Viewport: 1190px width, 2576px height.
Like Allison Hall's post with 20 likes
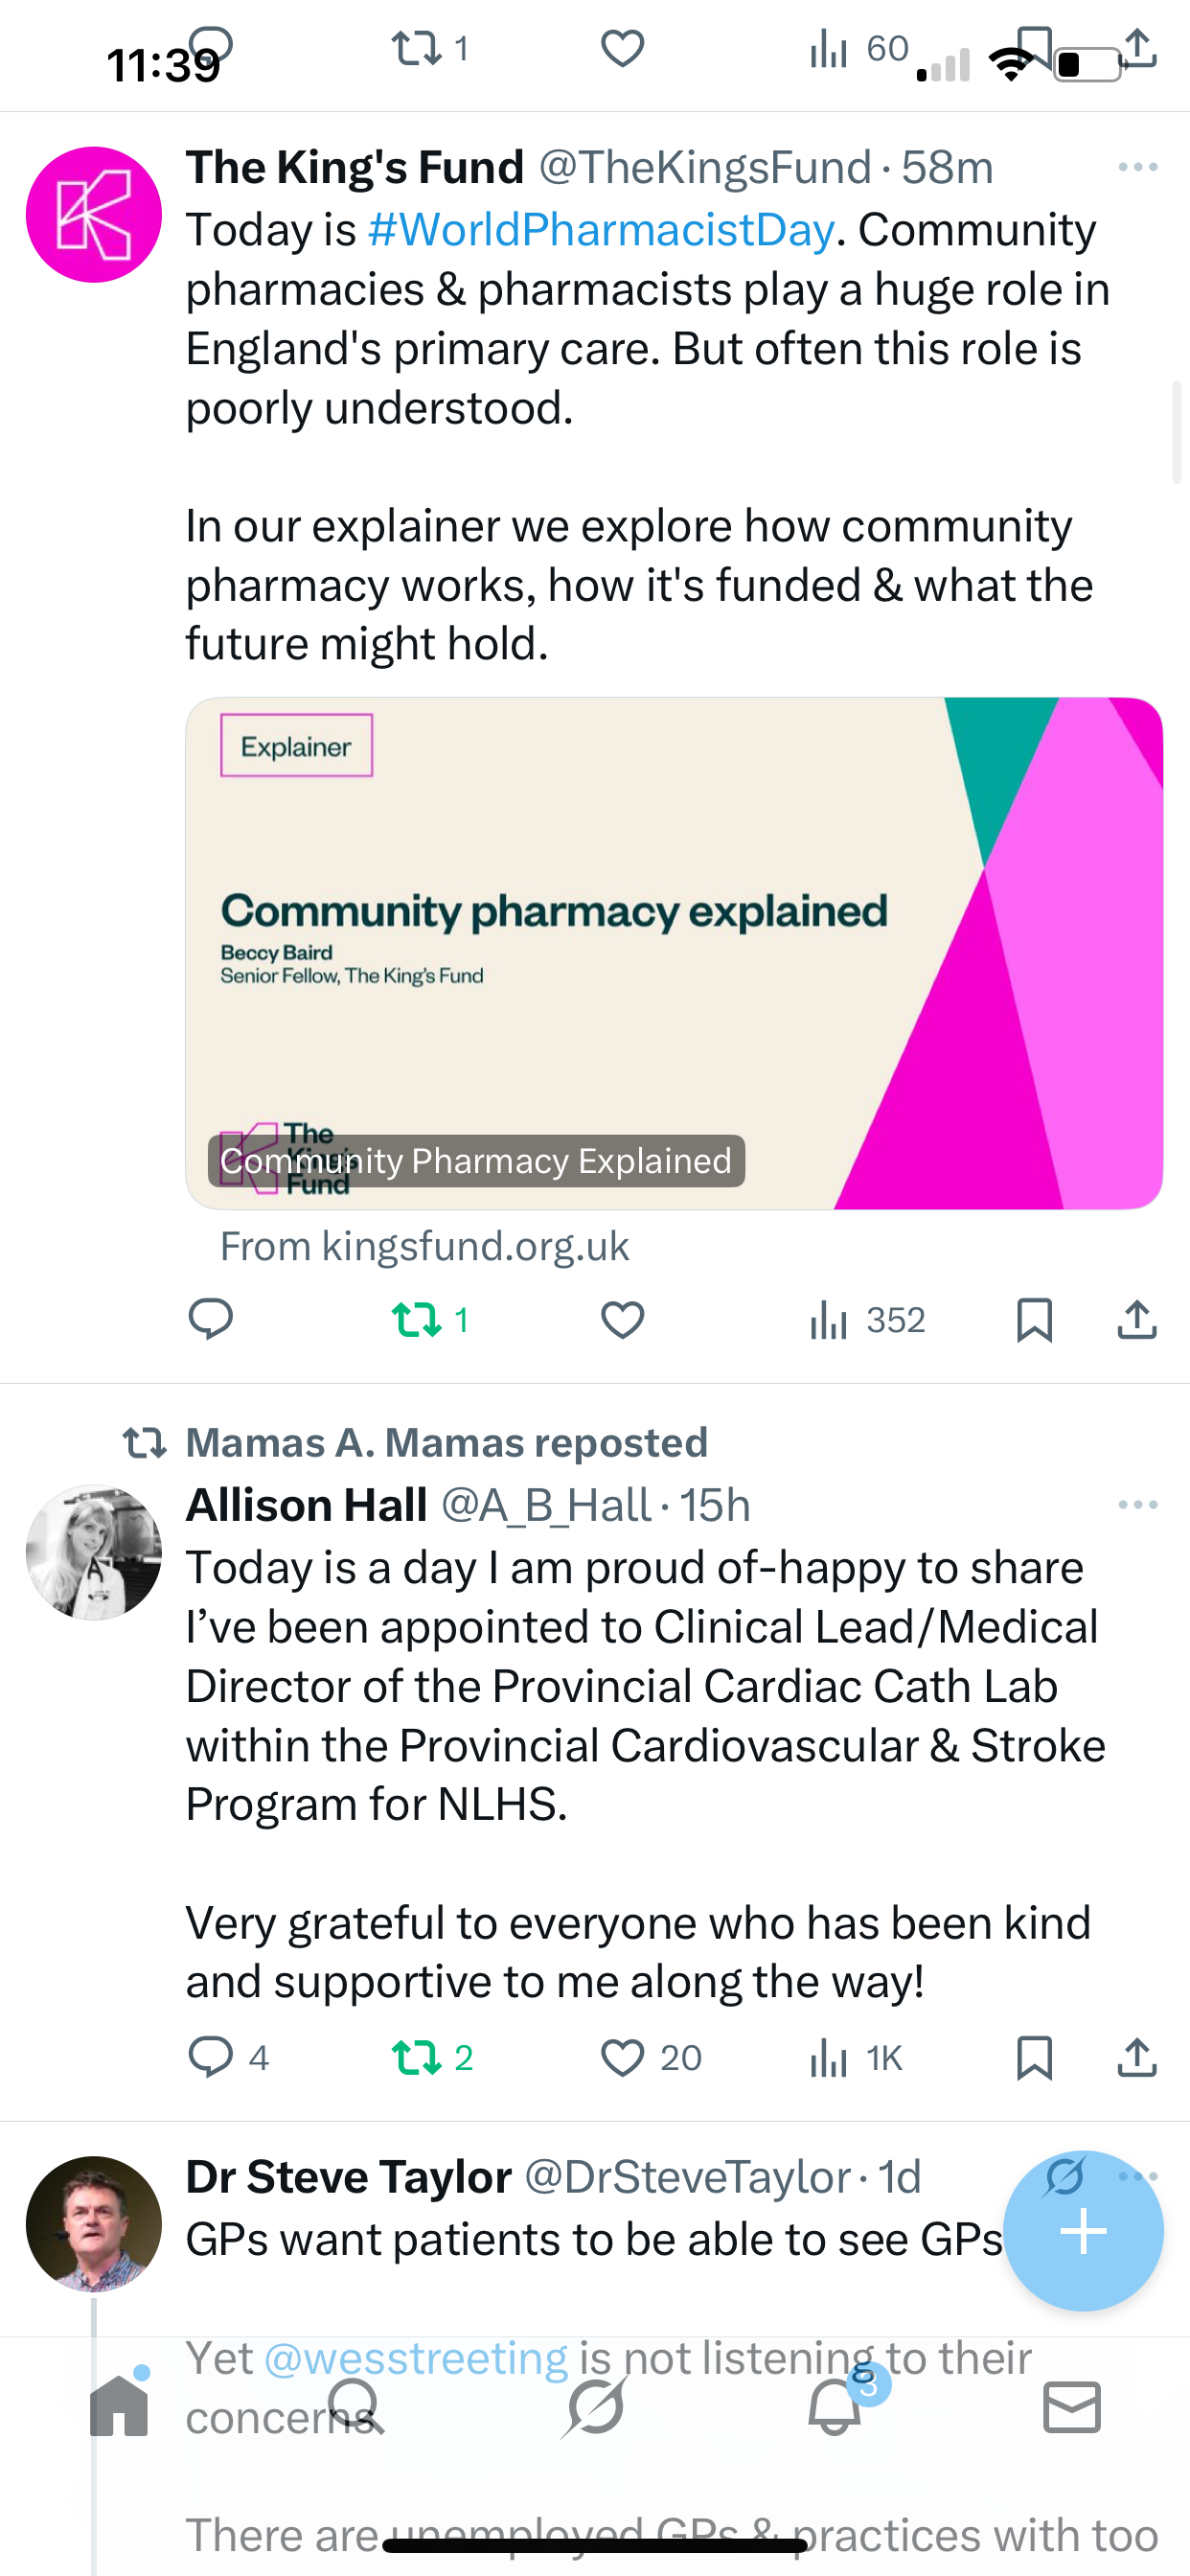[622, 2057]
